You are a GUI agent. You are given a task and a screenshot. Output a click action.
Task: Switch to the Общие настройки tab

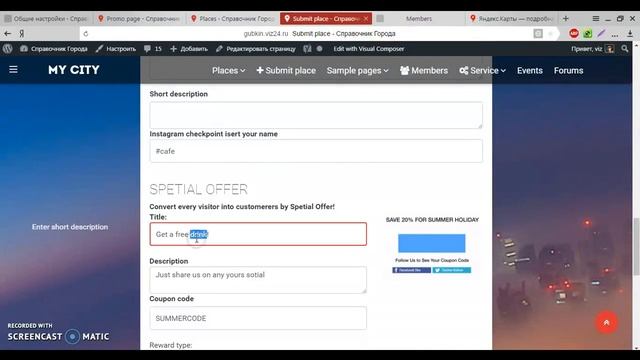[47, 18]
